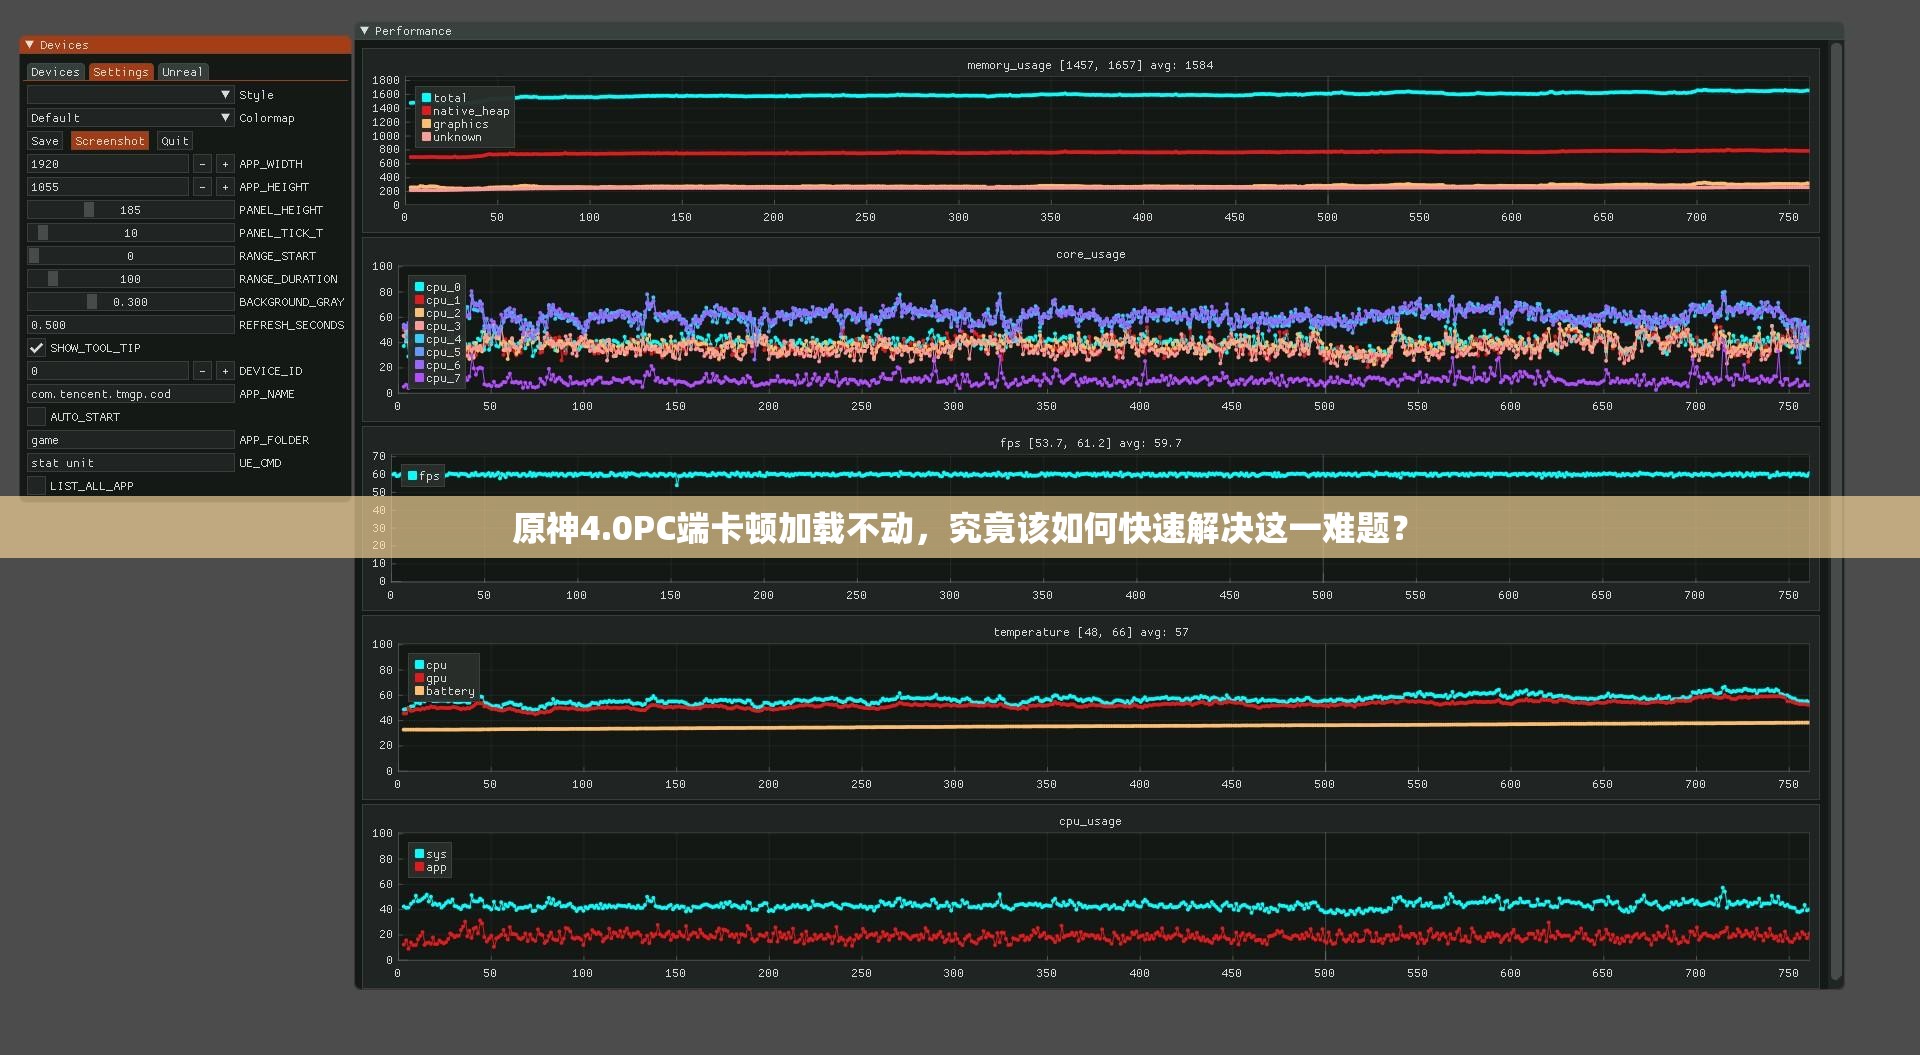Decrease APP_HEIGHT with minus button
Screen dimensions: 1920x1055
click(x=203, y=187)
